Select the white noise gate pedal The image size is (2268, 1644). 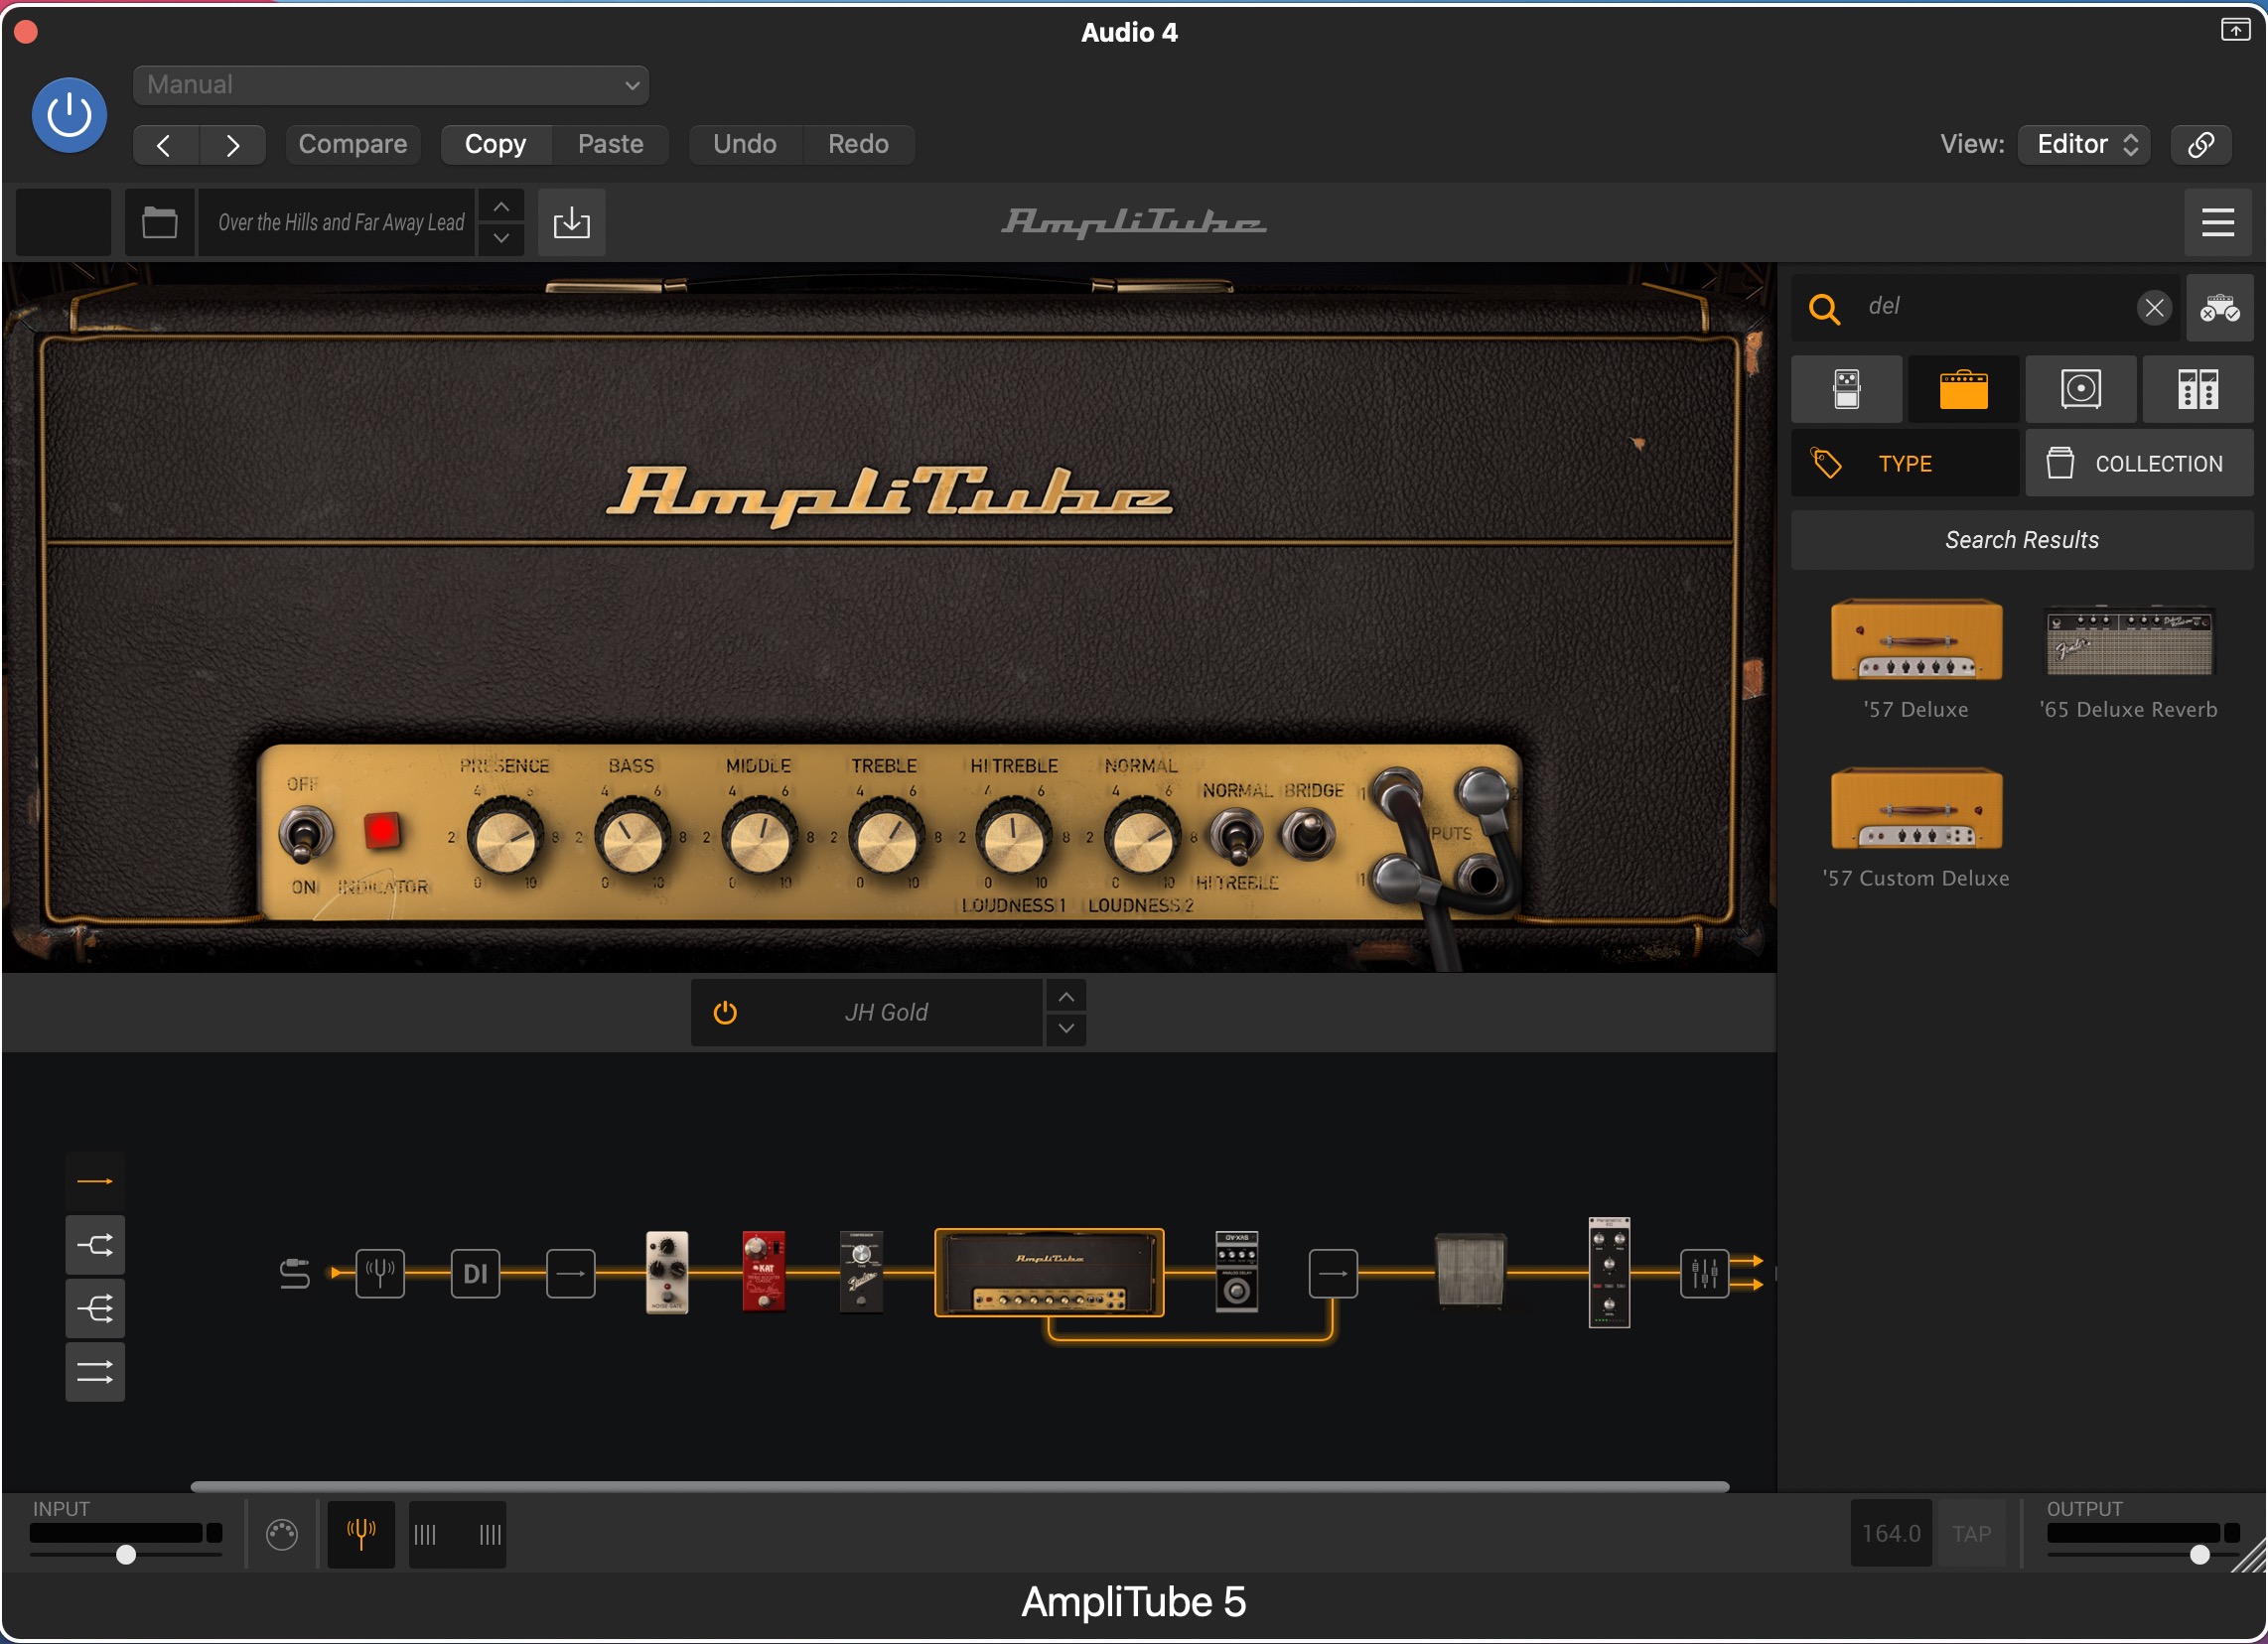coord(667,1272)
